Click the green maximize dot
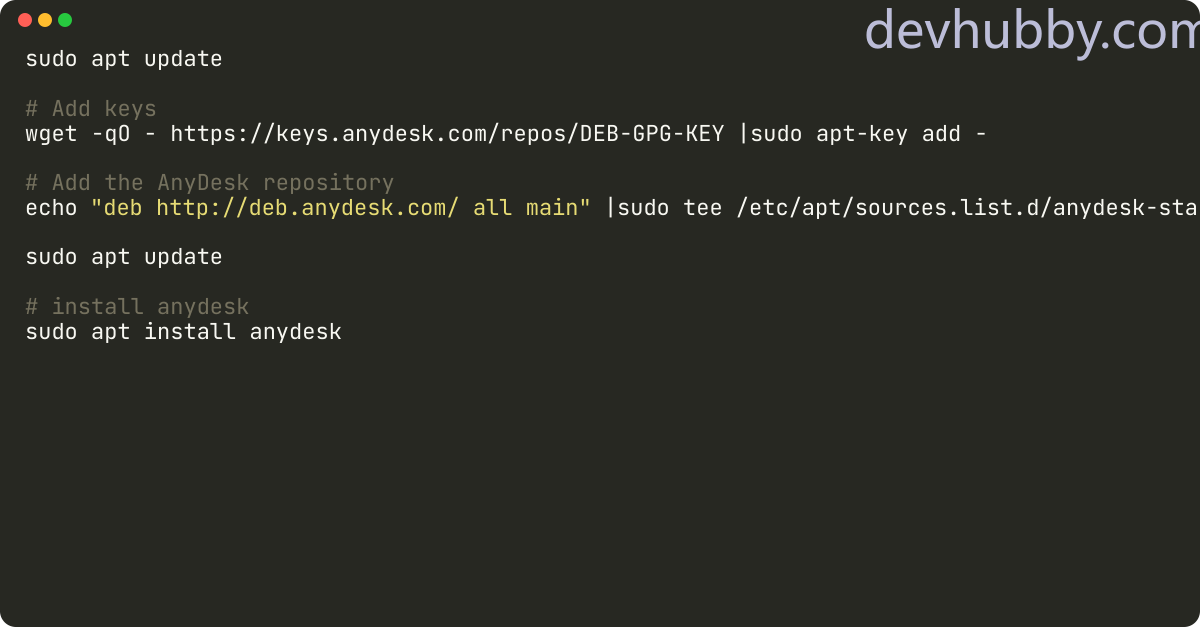Viewport: 1200px width, 627px height. pos(65,20)
